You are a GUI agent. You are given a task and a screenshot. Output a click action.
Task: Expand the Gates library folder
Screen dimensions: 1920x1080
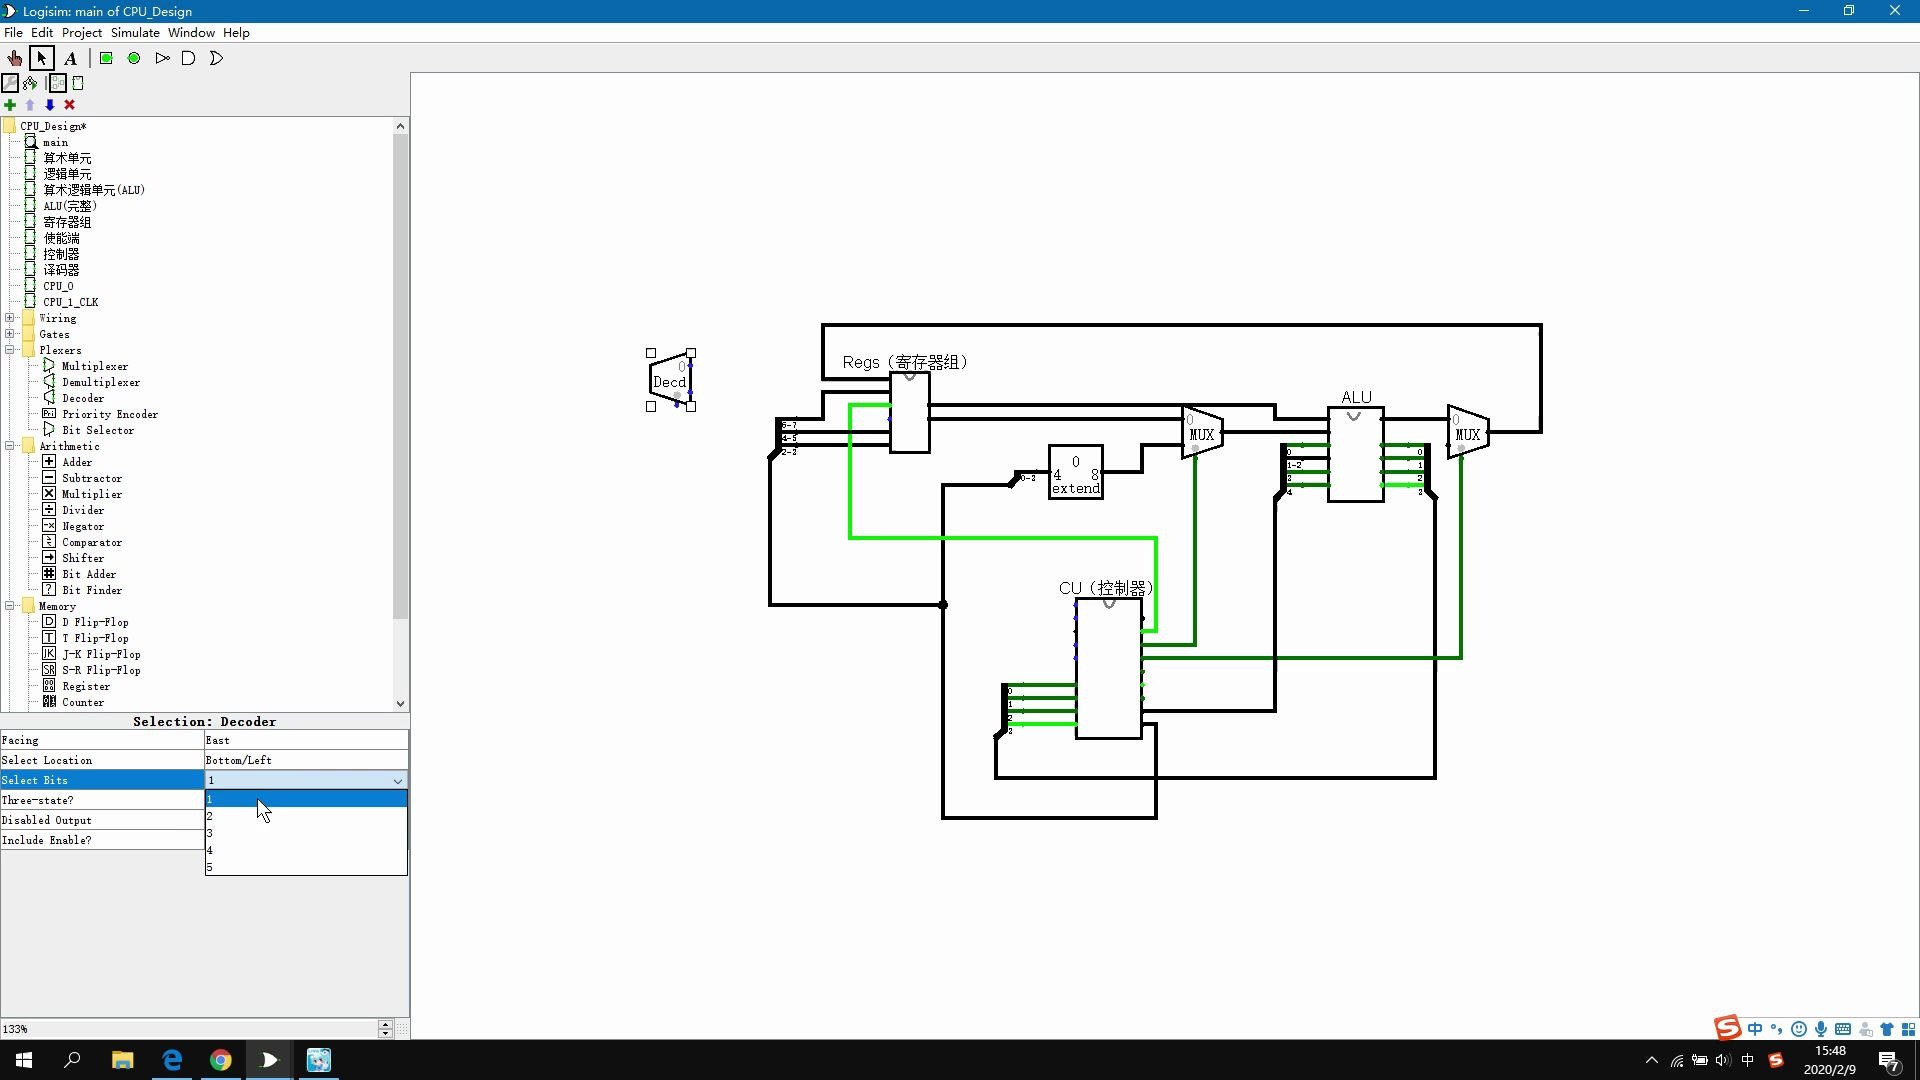click(x=10, y=334)
